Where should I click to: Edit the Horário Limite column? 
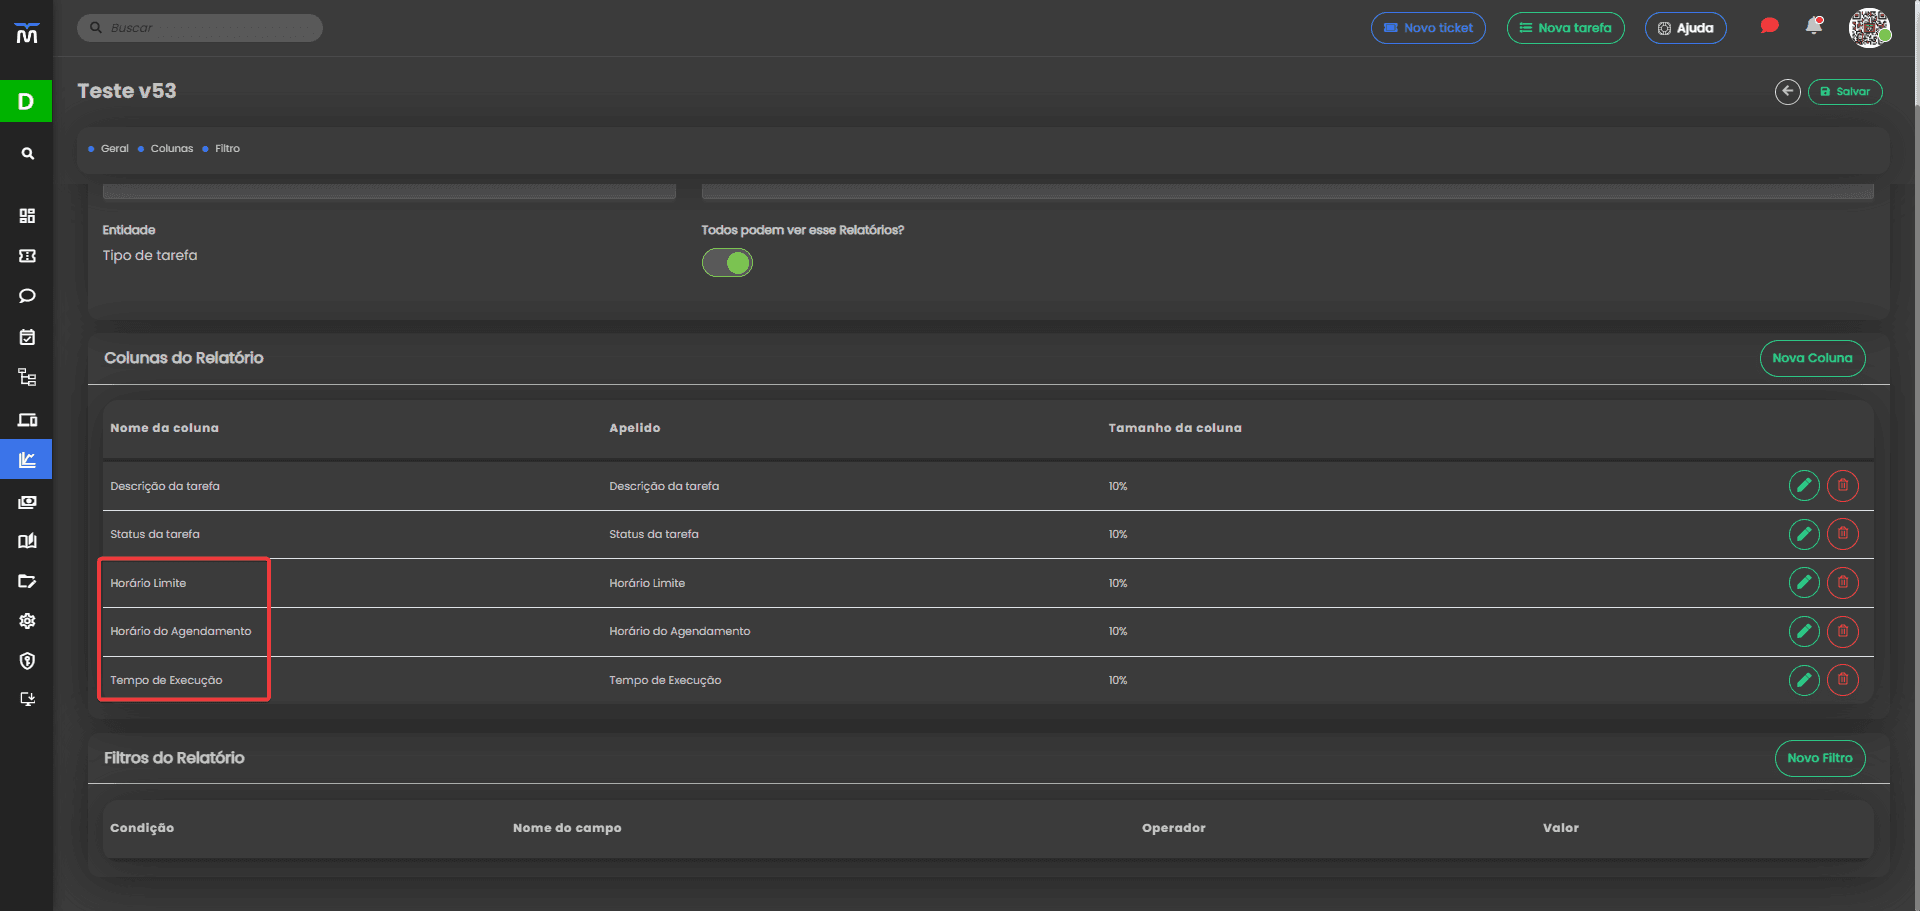tap(1803, 583)
